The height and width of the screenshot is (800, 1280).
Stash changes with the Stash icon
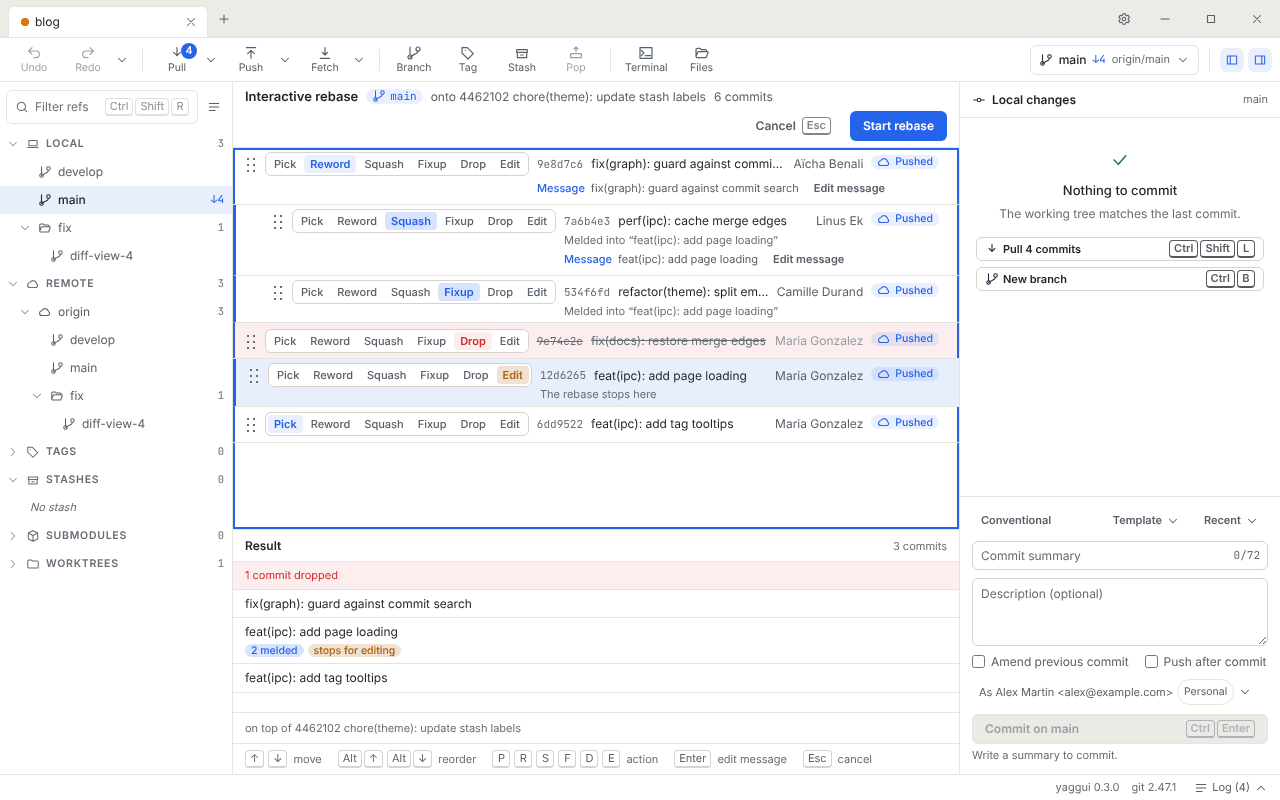(x=522, y=60)
